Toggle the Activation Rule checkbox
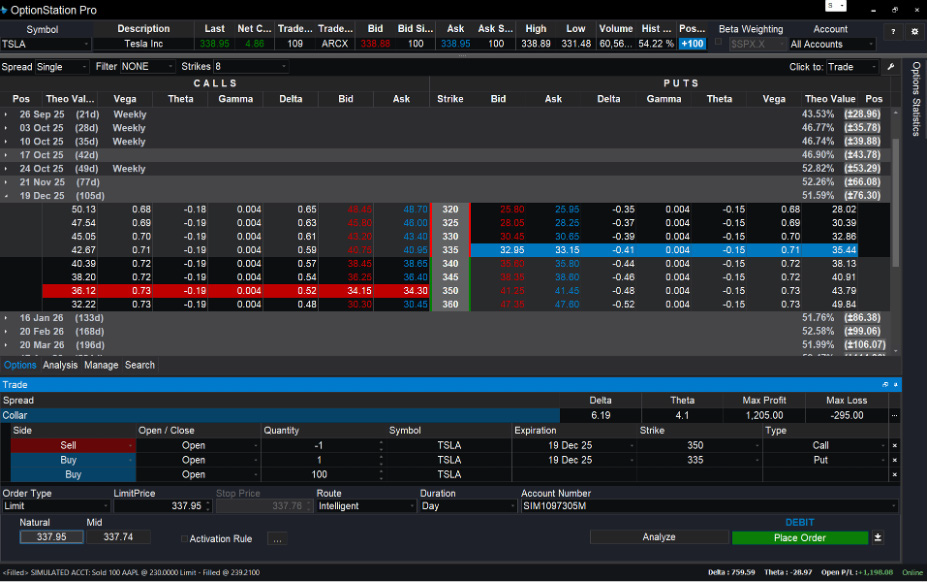The height and width of the screenshot is (582, 928). [x=184, y=539]
